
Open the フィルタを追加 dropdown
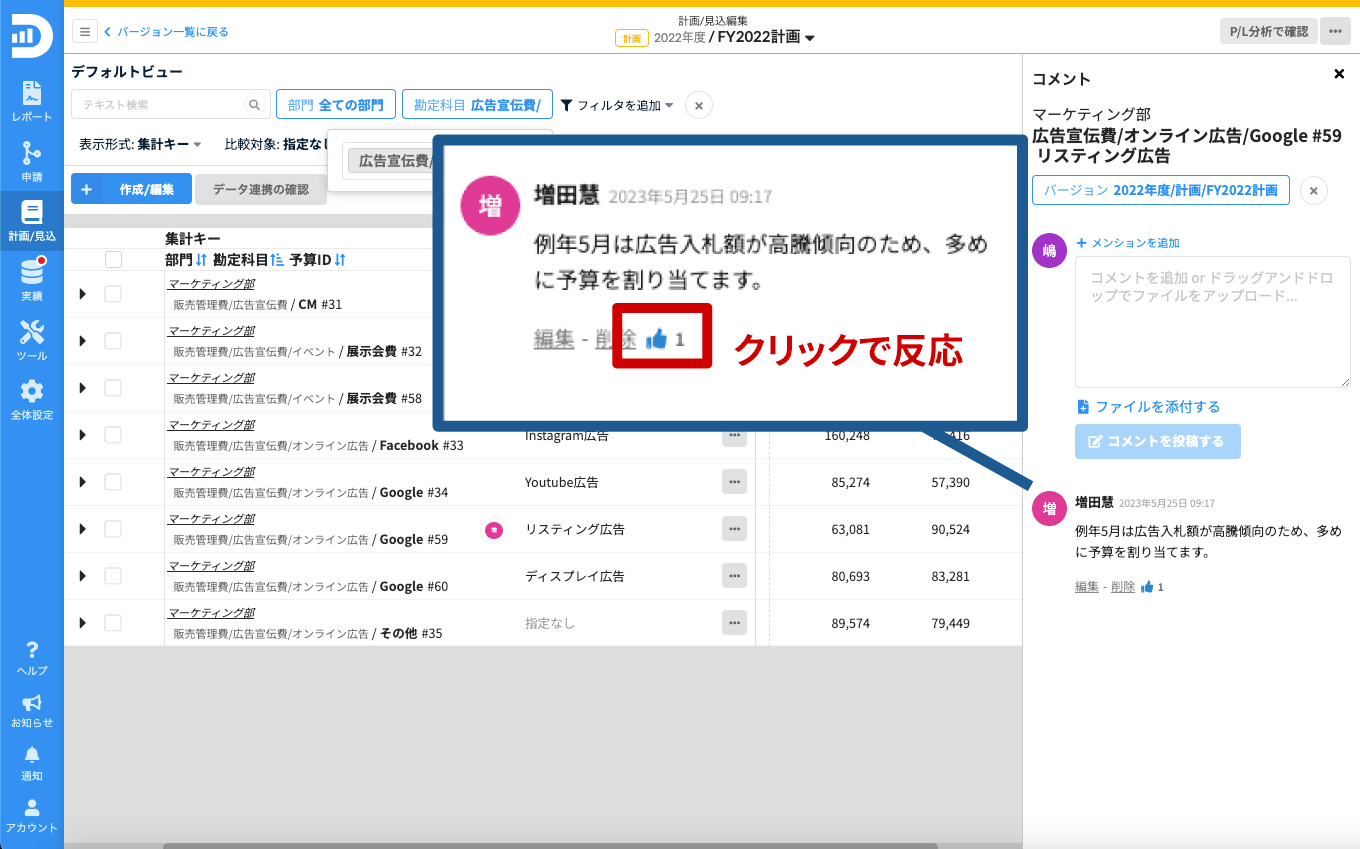point(617,105)
